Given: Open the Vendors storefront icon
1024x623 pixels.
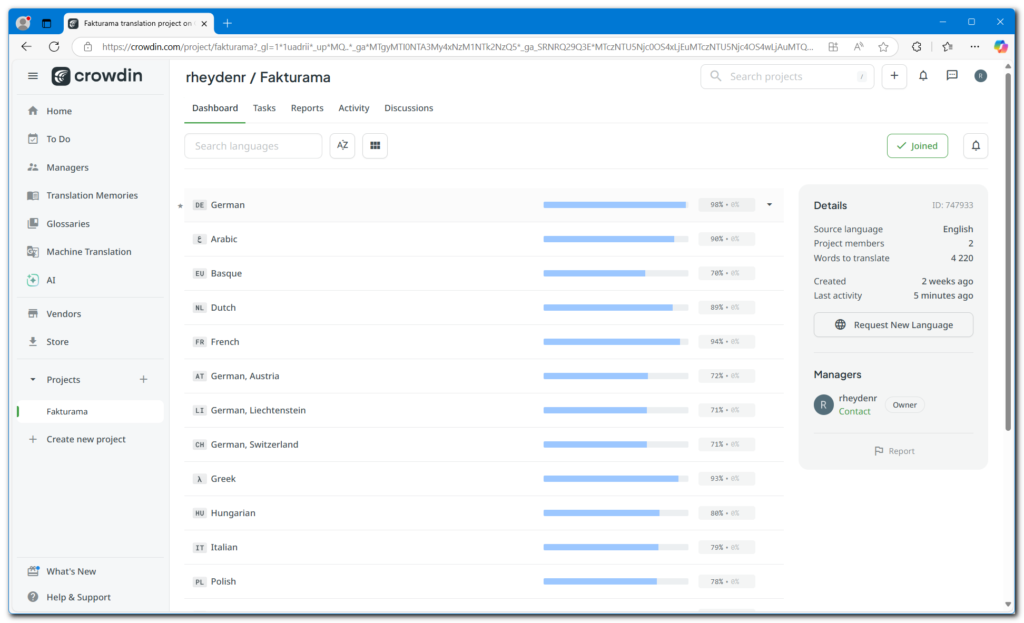Looking at the screenshot, I should click(x=33, y=313).
